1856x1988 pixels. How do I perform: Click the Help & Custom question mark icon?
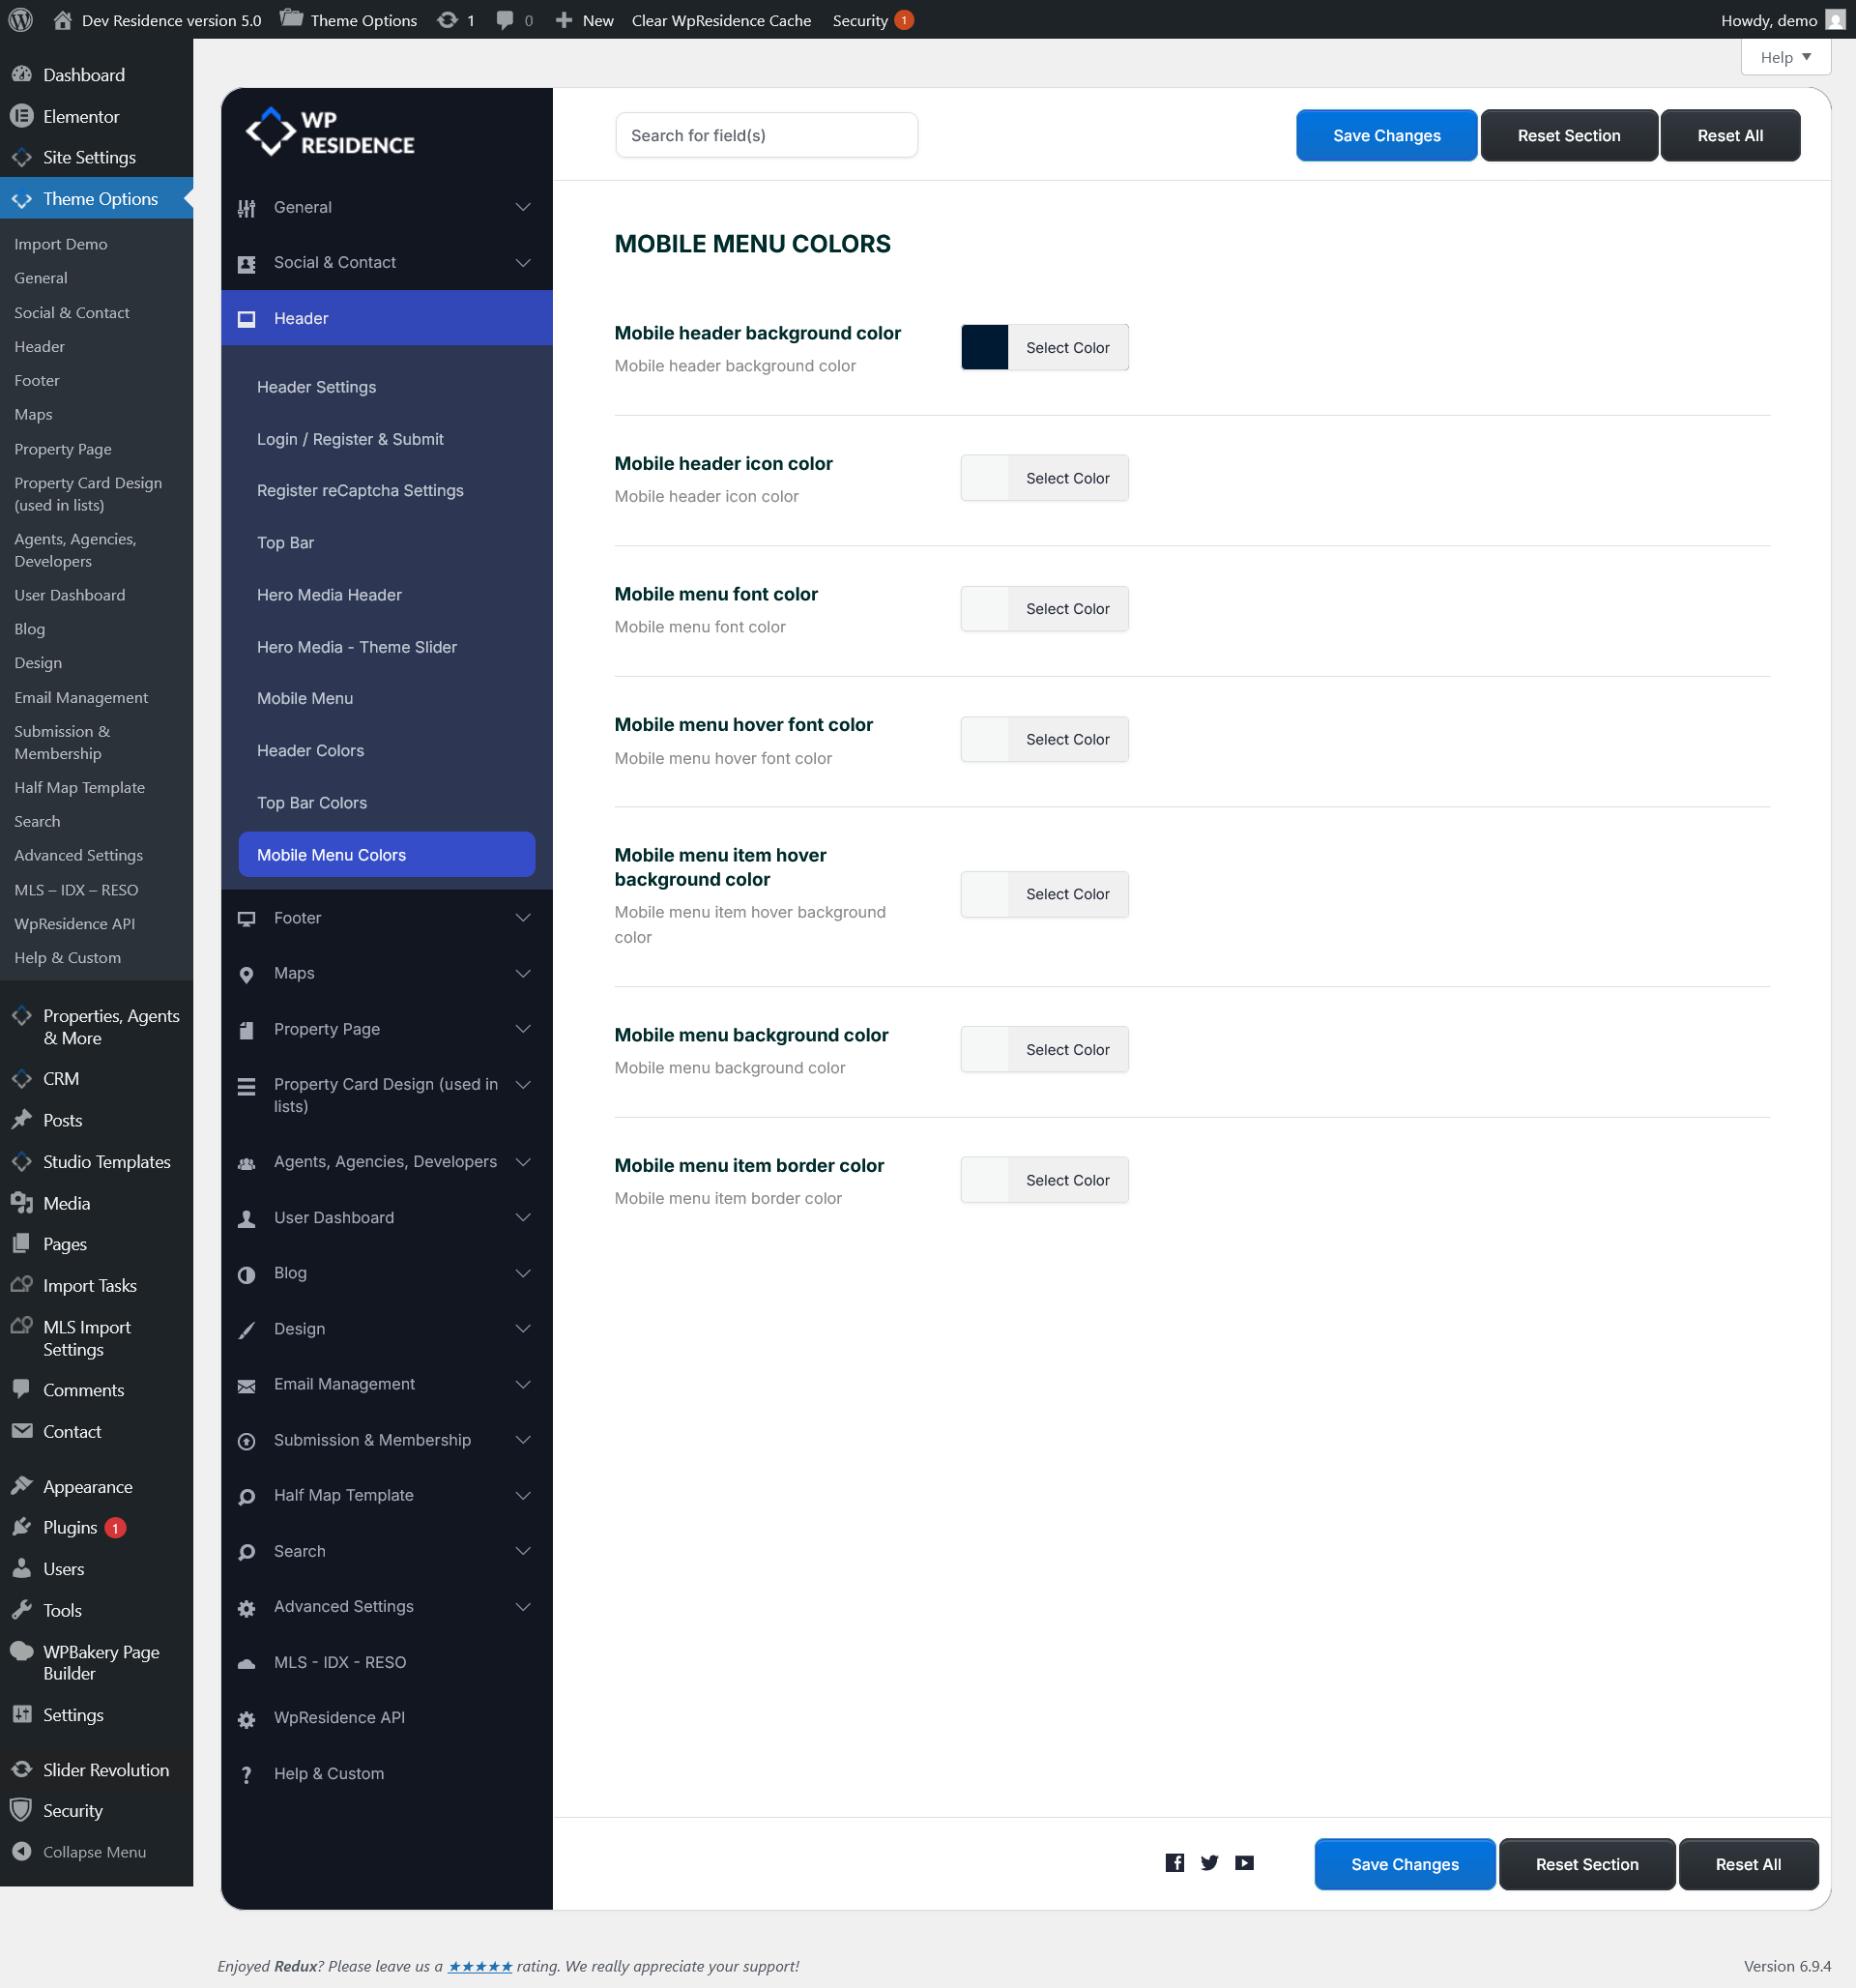click(x=246, y=1774)
